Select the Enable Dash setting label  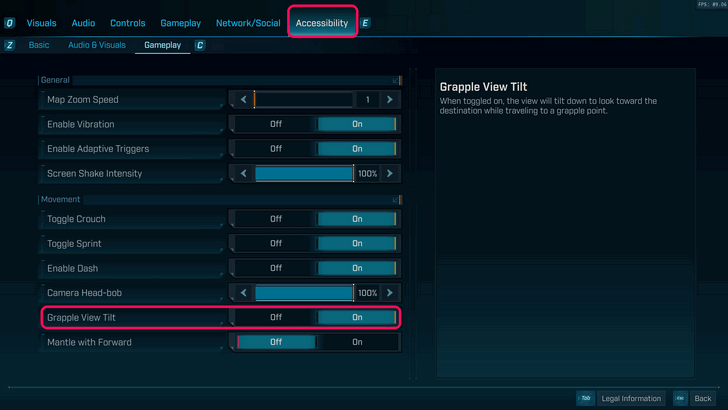click(72, 268)
